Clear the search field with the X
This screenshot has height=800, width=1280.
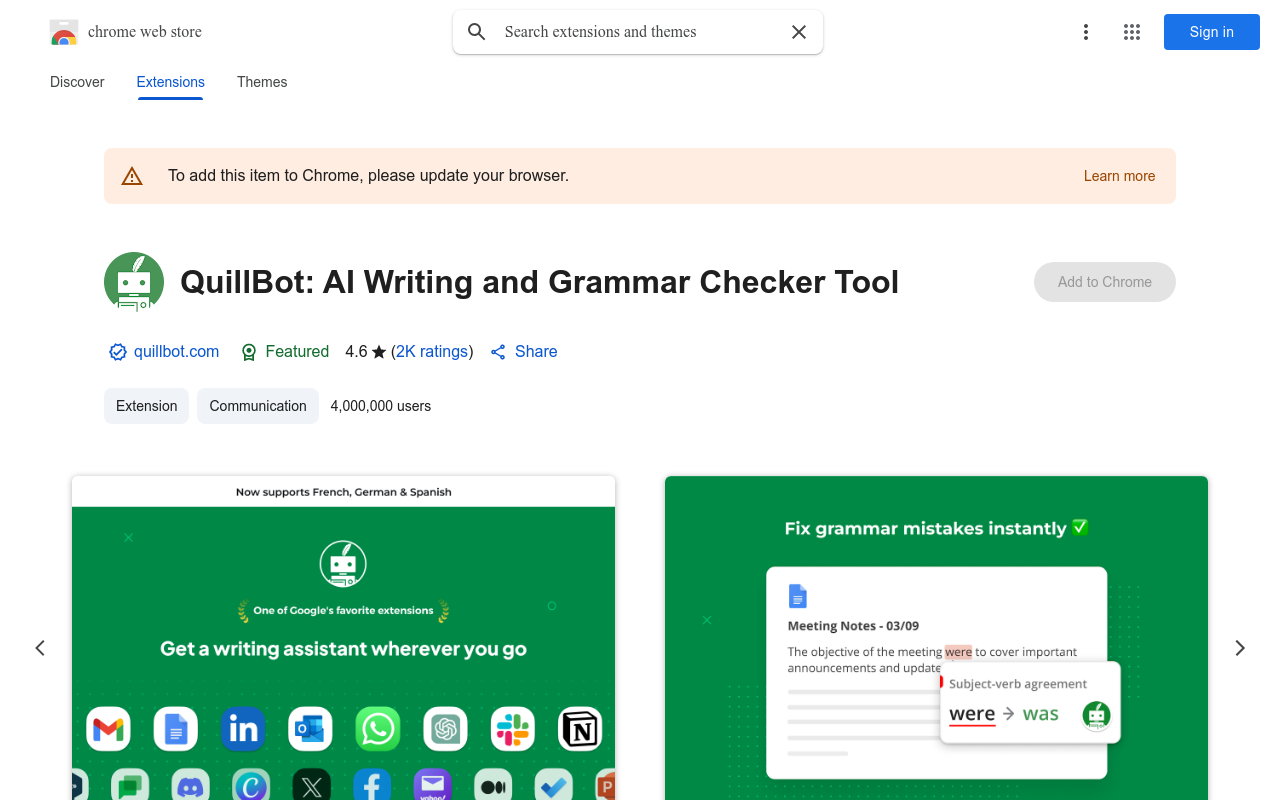(x=799, y=32)
